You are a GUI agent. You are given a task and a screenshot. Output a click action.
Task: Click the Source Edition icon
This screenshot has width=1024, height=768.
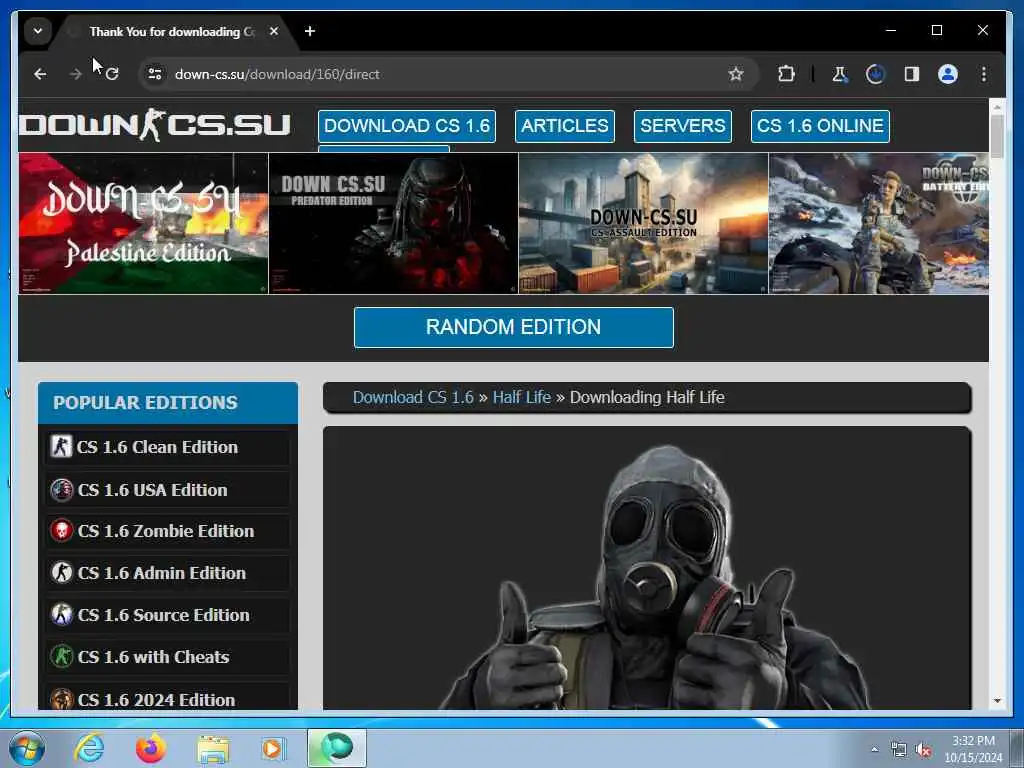(x=61, y=615)
